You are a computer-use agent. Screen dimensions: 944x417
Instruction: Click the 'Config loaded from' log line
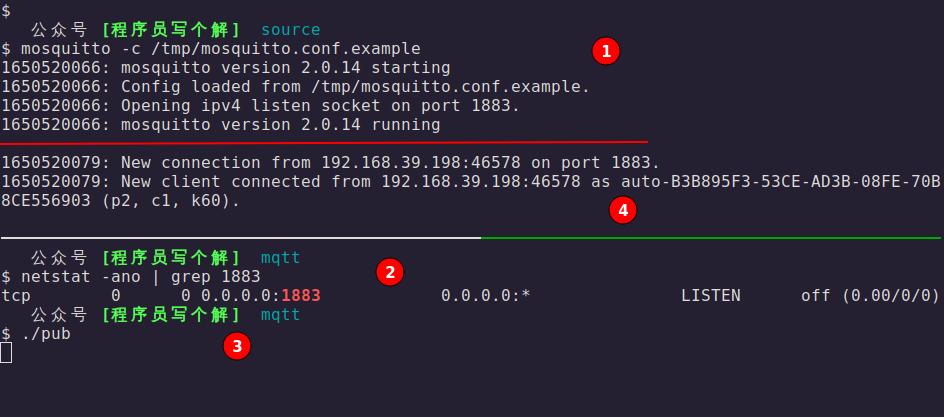point(296,86)
